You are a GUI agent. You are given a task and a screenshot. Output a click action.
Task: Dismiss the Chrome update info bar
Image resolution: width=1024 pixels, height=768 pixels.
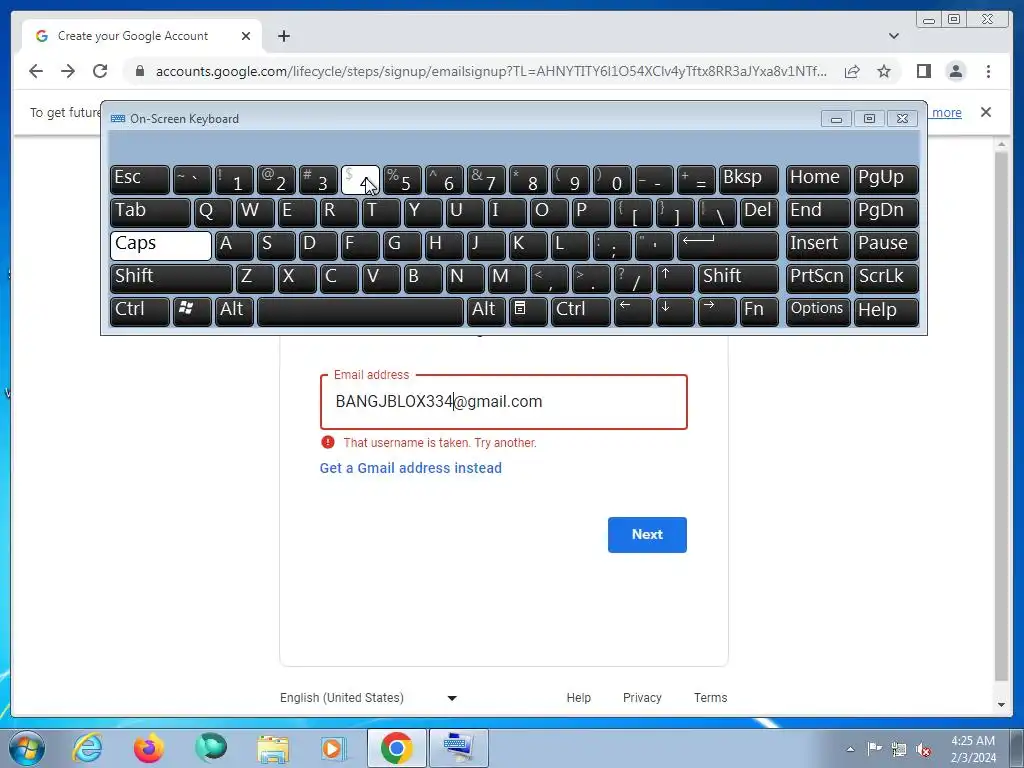[986, 112]
